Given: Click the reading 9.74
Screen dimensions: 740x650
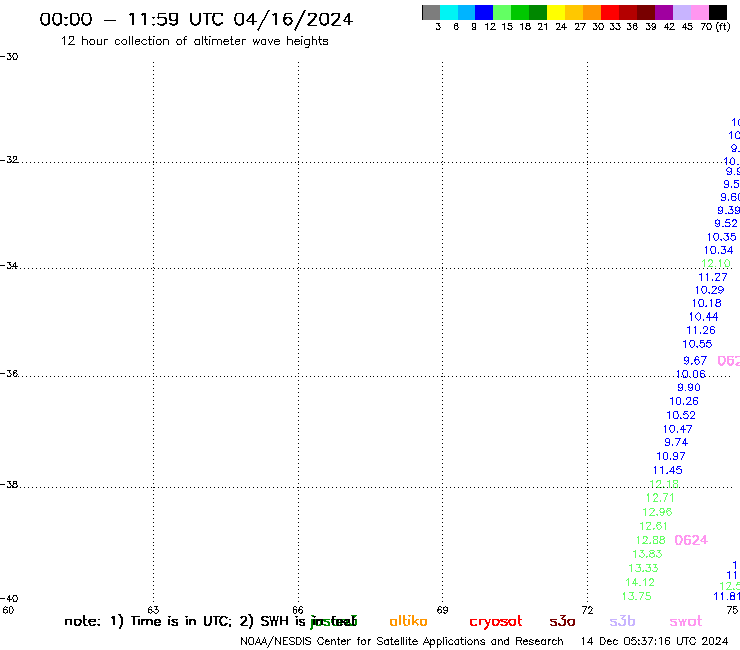Looking at the screenshot, I should 676,443.
